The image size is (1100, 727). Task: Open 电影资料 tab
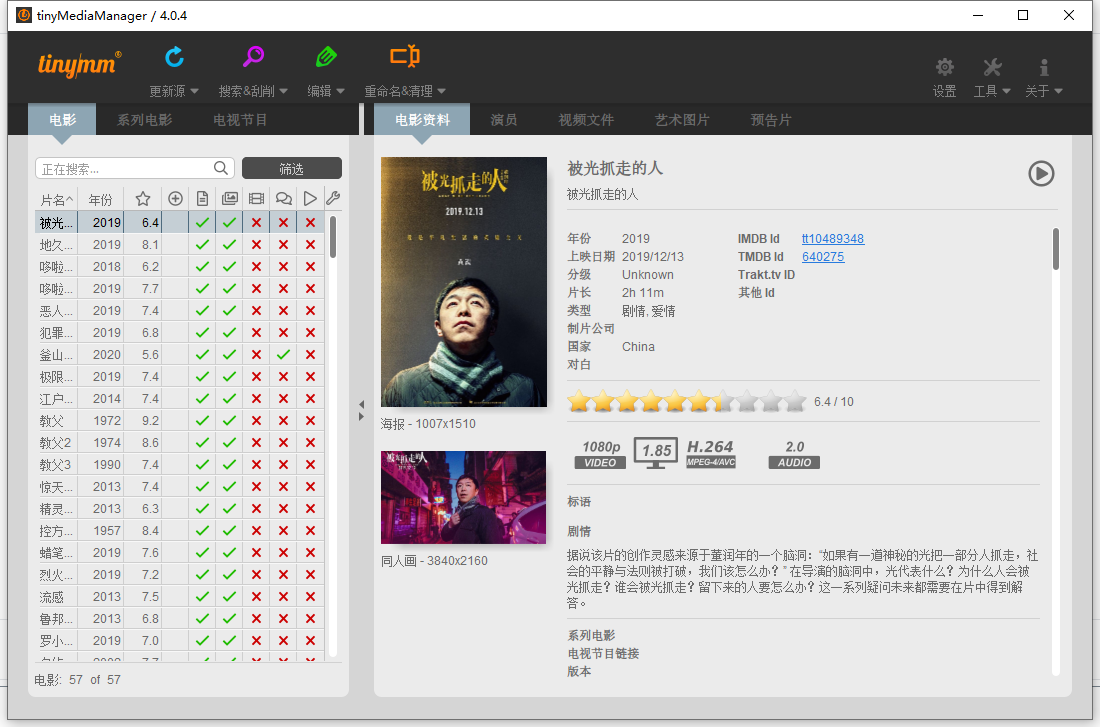422,120
